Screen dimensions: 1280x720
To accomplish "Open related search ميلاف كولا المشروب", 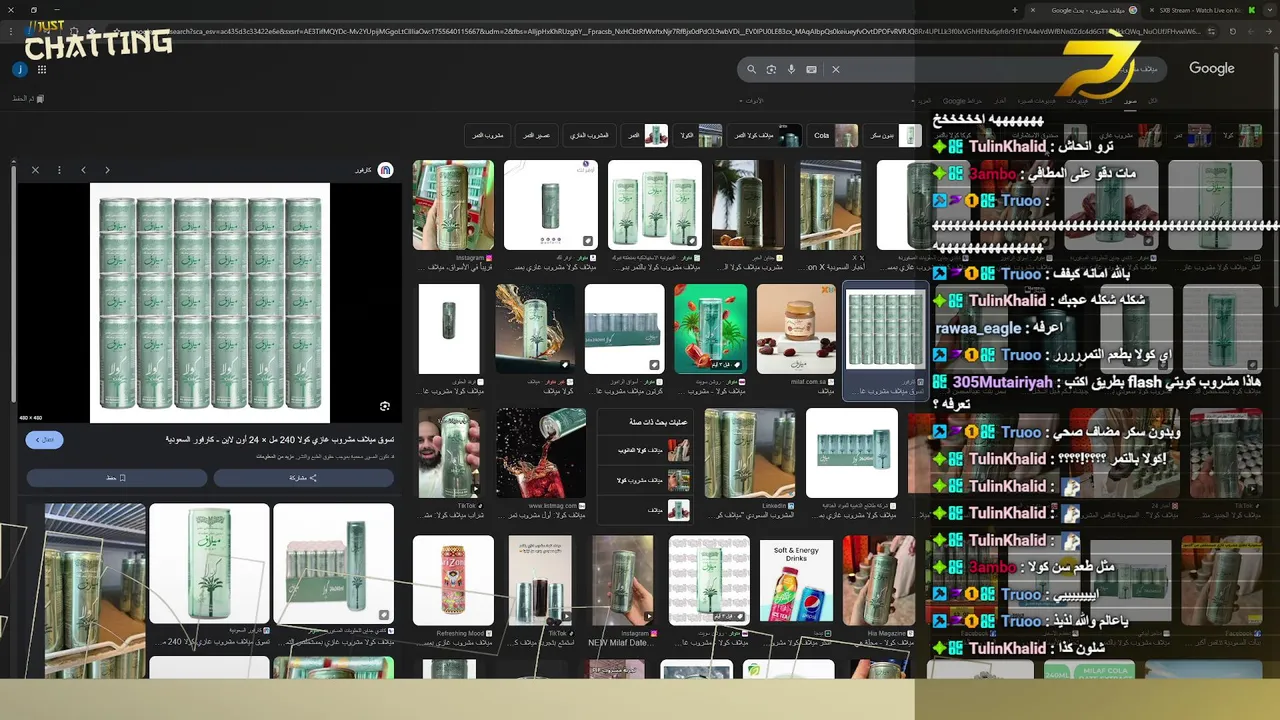I will point(646,451).
